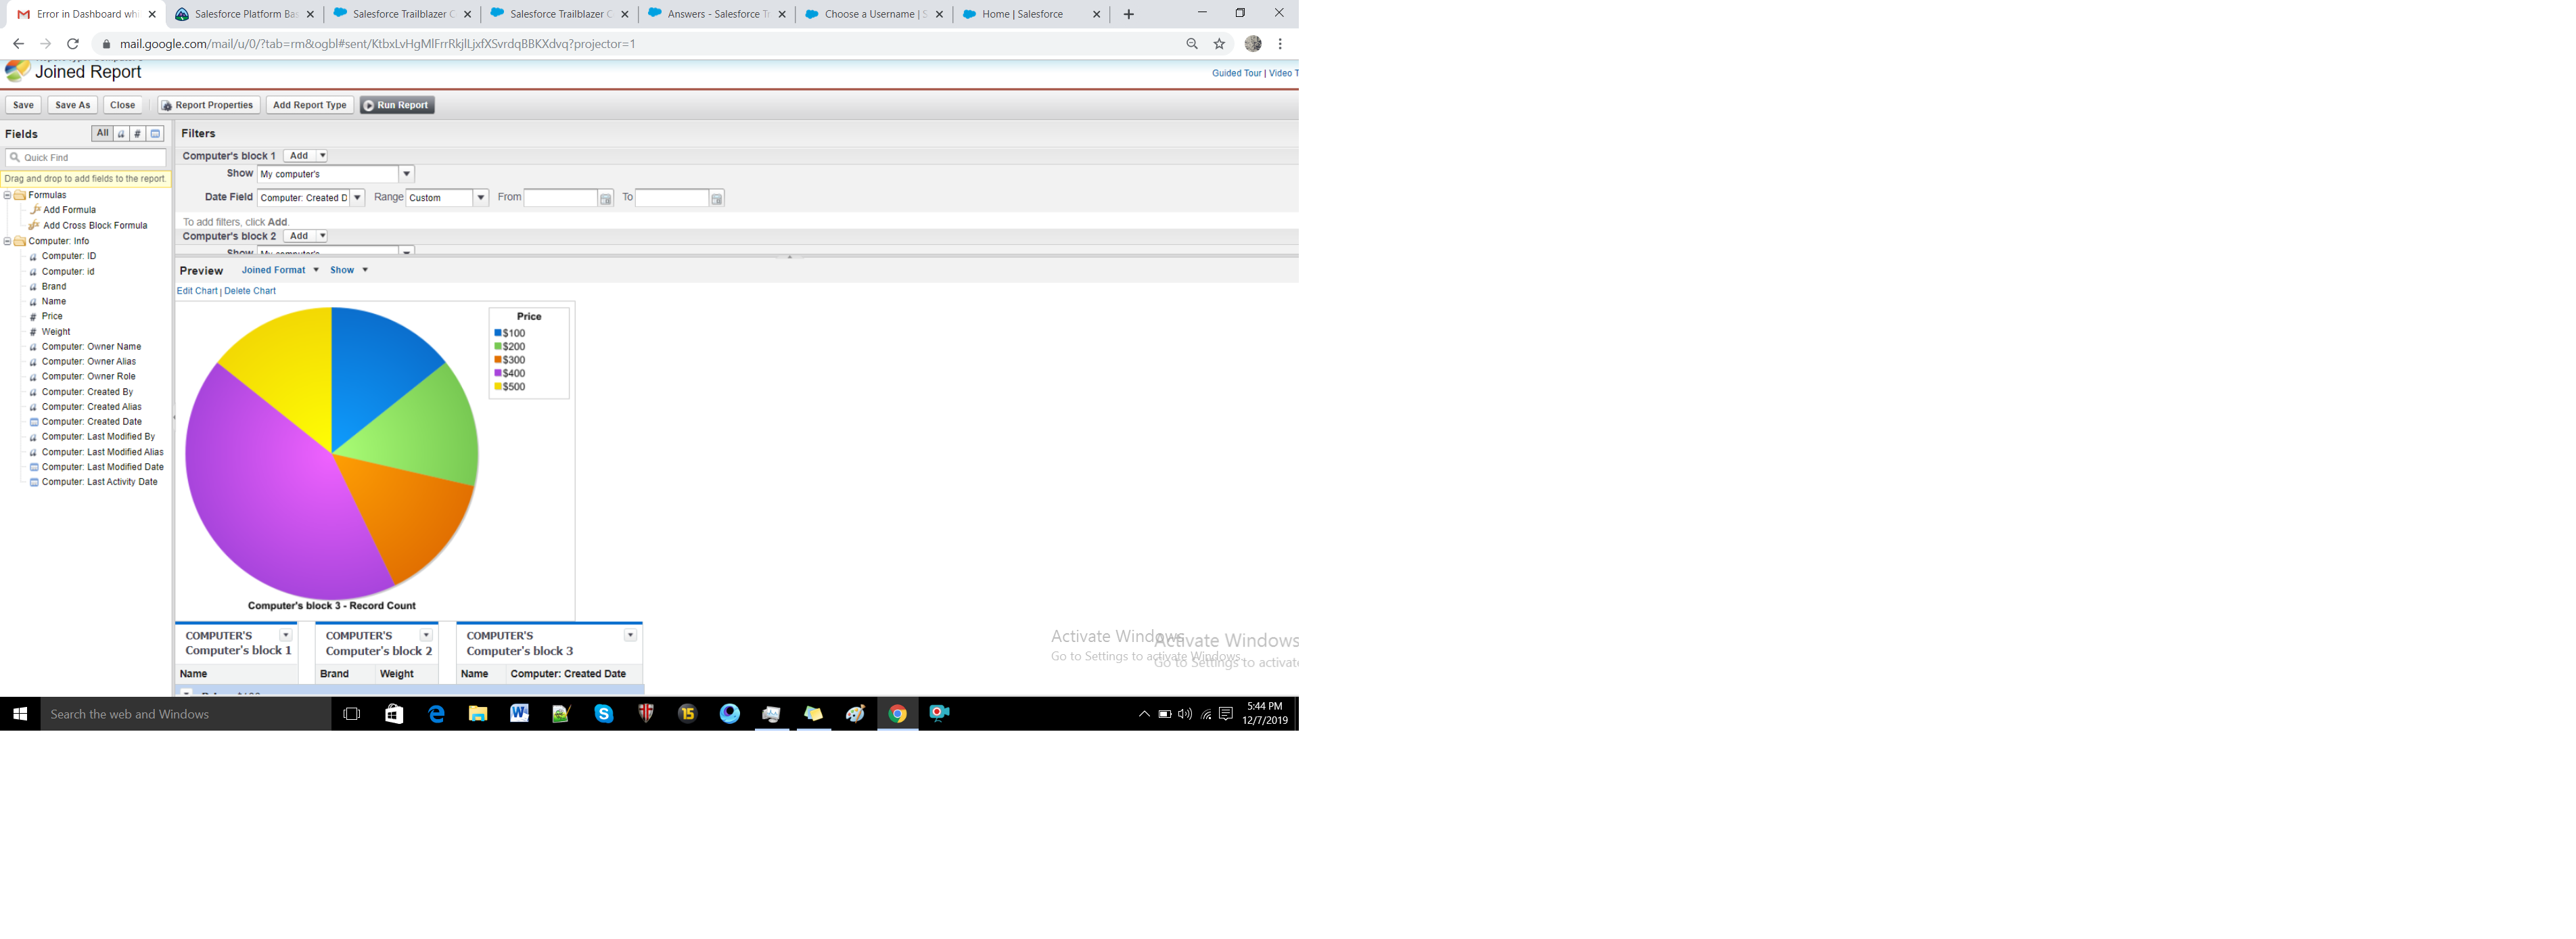Viewport: 2576px width, 939px height.
Task: Show all field types with All toggle
Action: (x=102, y=133)
